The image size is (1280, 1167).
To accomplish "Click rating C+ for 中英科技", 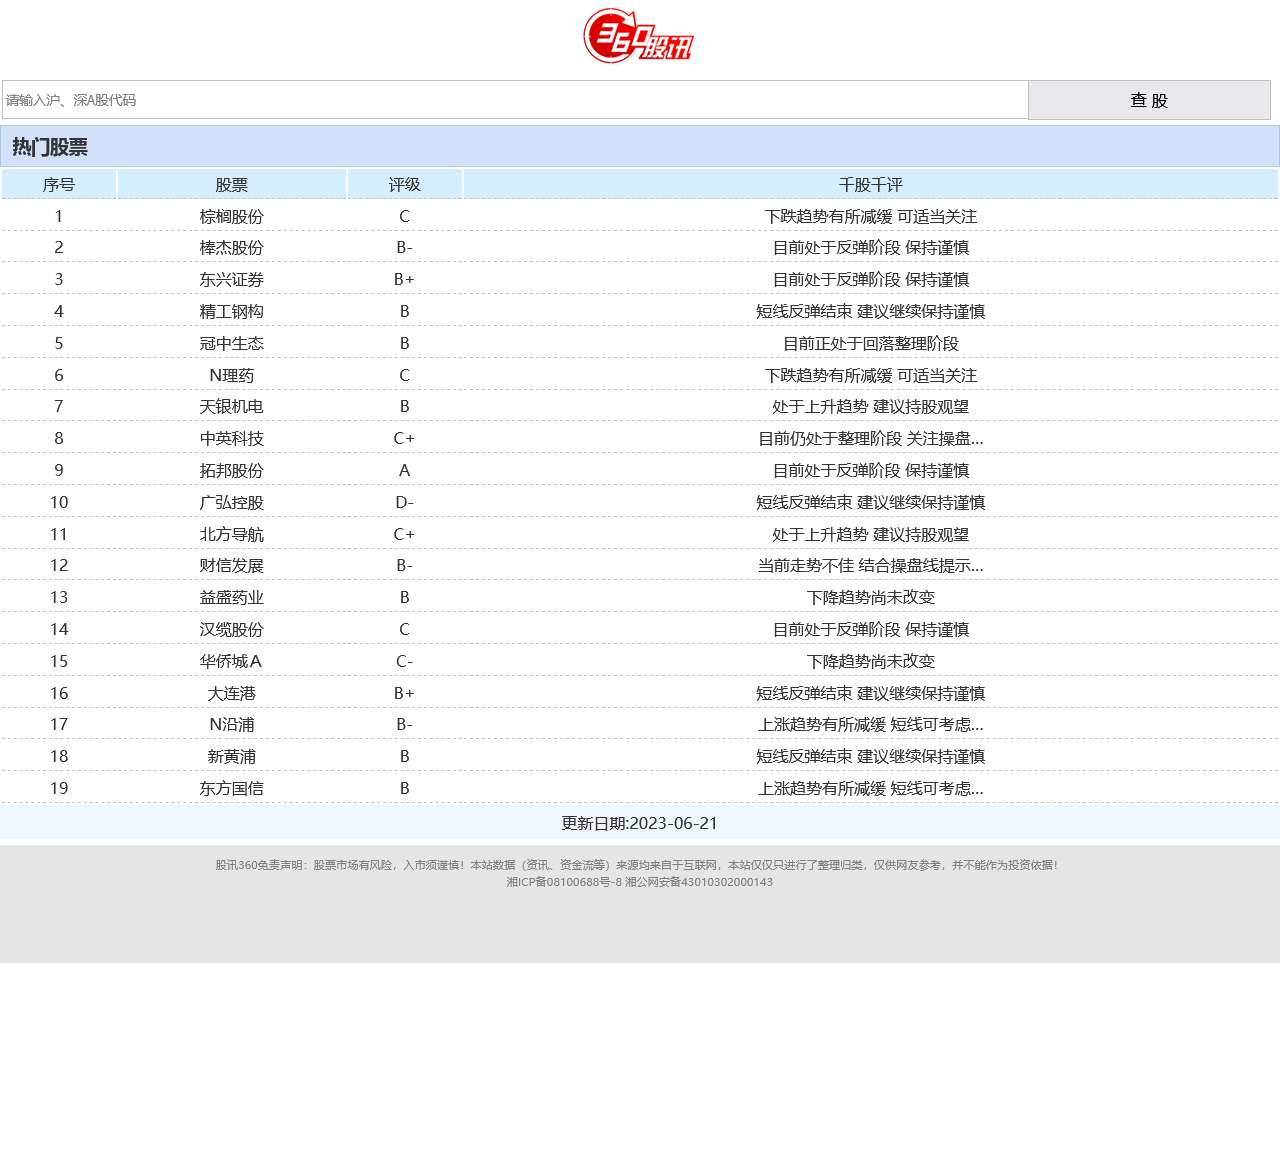I will (404, 438).
